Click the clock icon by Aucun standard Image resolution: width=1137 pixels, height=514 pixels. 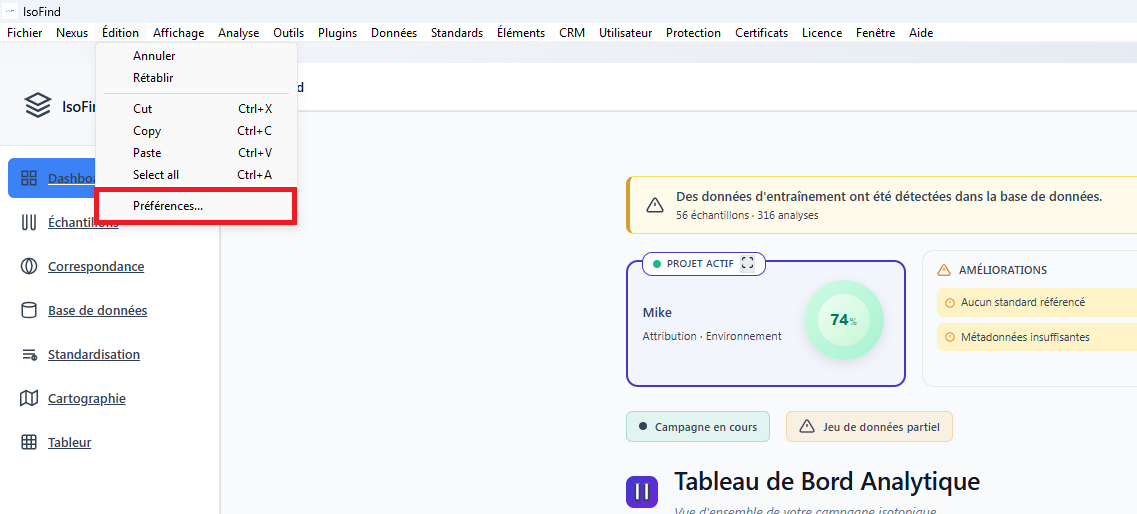coord(950,302)
